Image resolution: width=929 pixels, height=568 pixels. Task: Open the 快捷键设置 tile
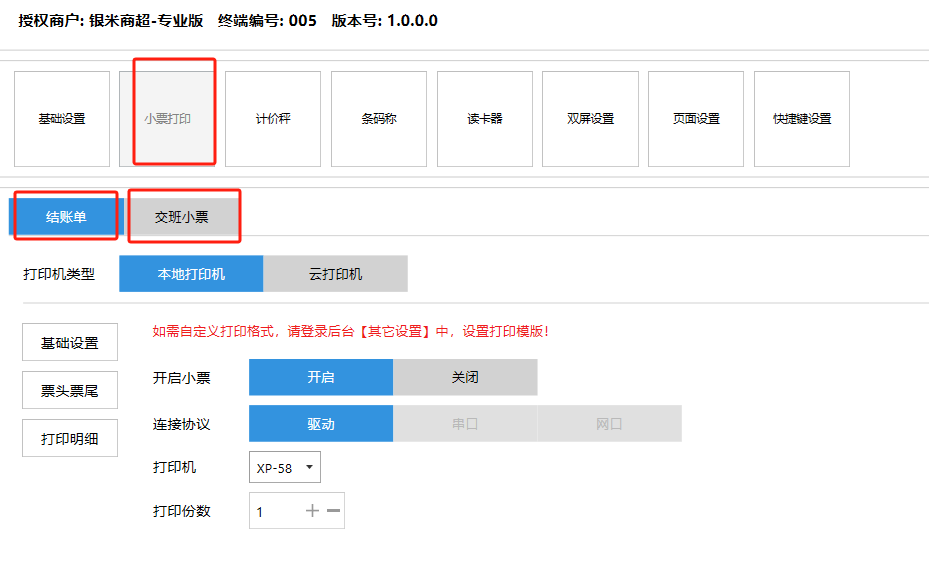pyautogui.click(x=802, y=119)
